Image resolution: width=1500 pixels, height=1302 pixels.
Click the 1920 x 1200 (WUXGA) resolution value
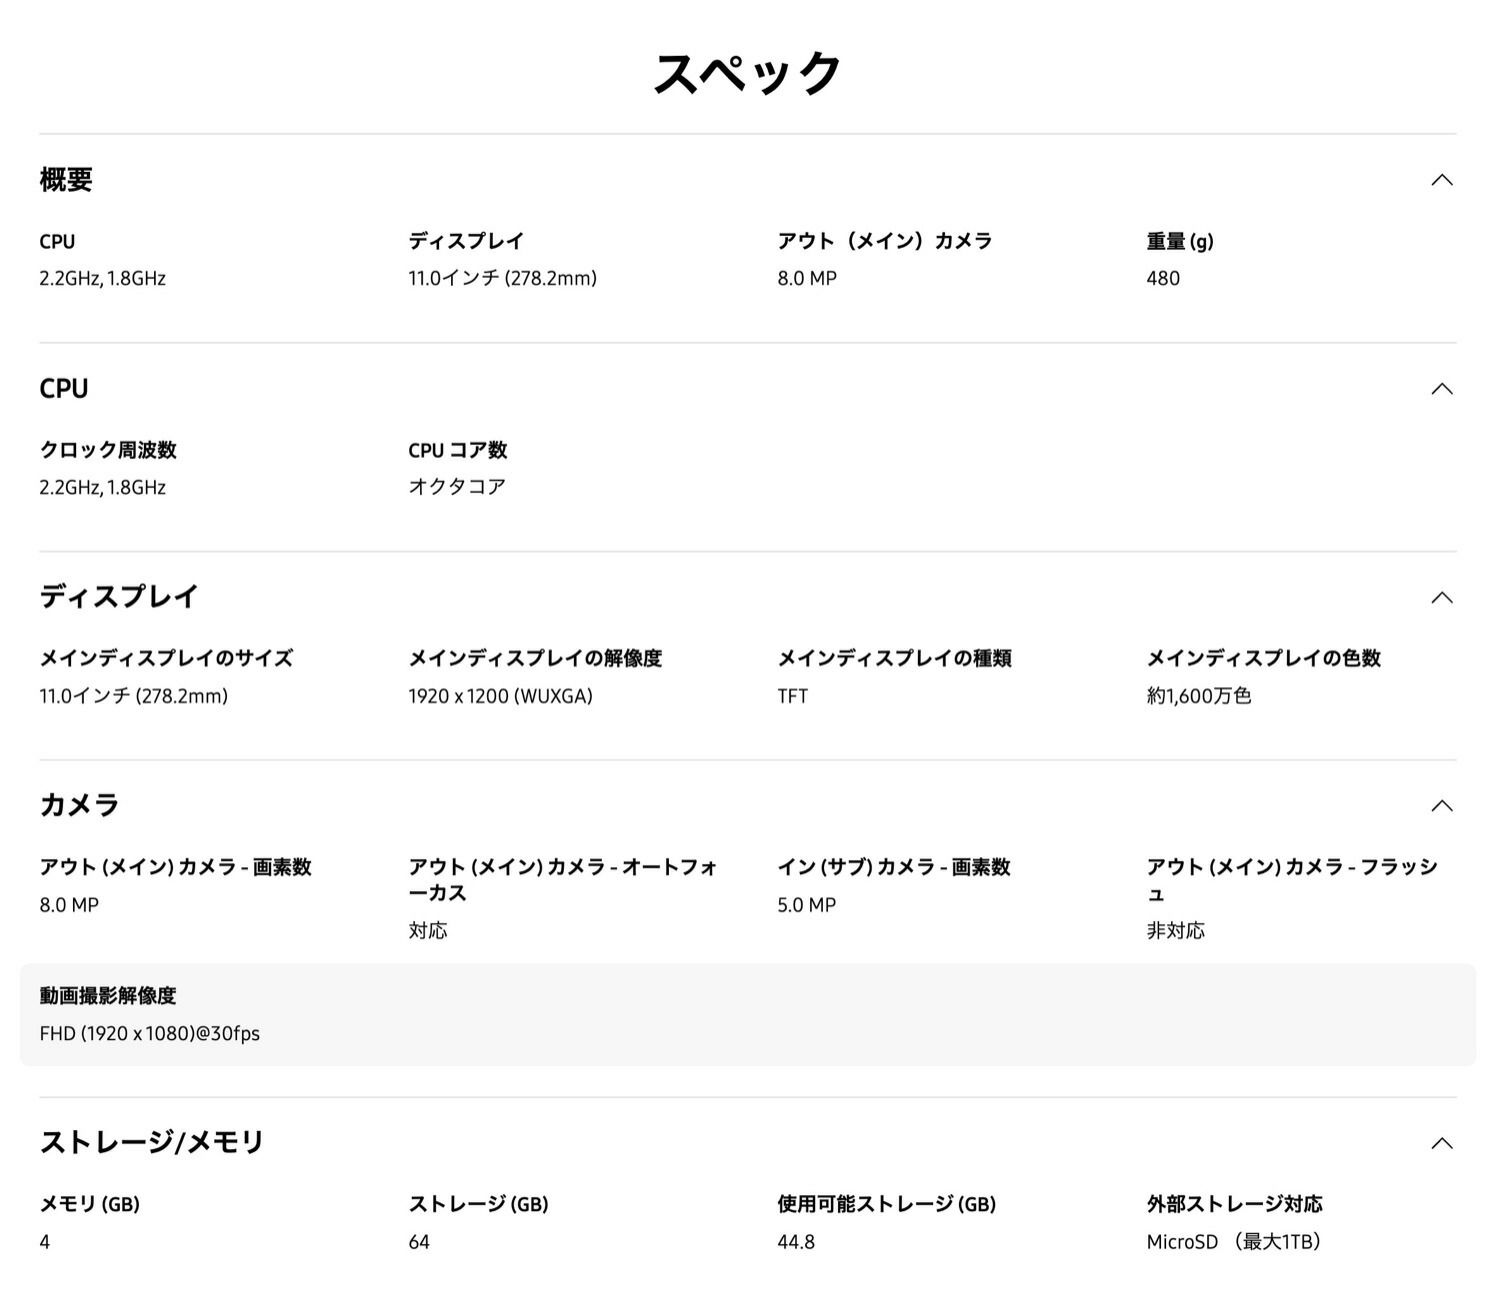pyautogui.click(x=501, y=696)
